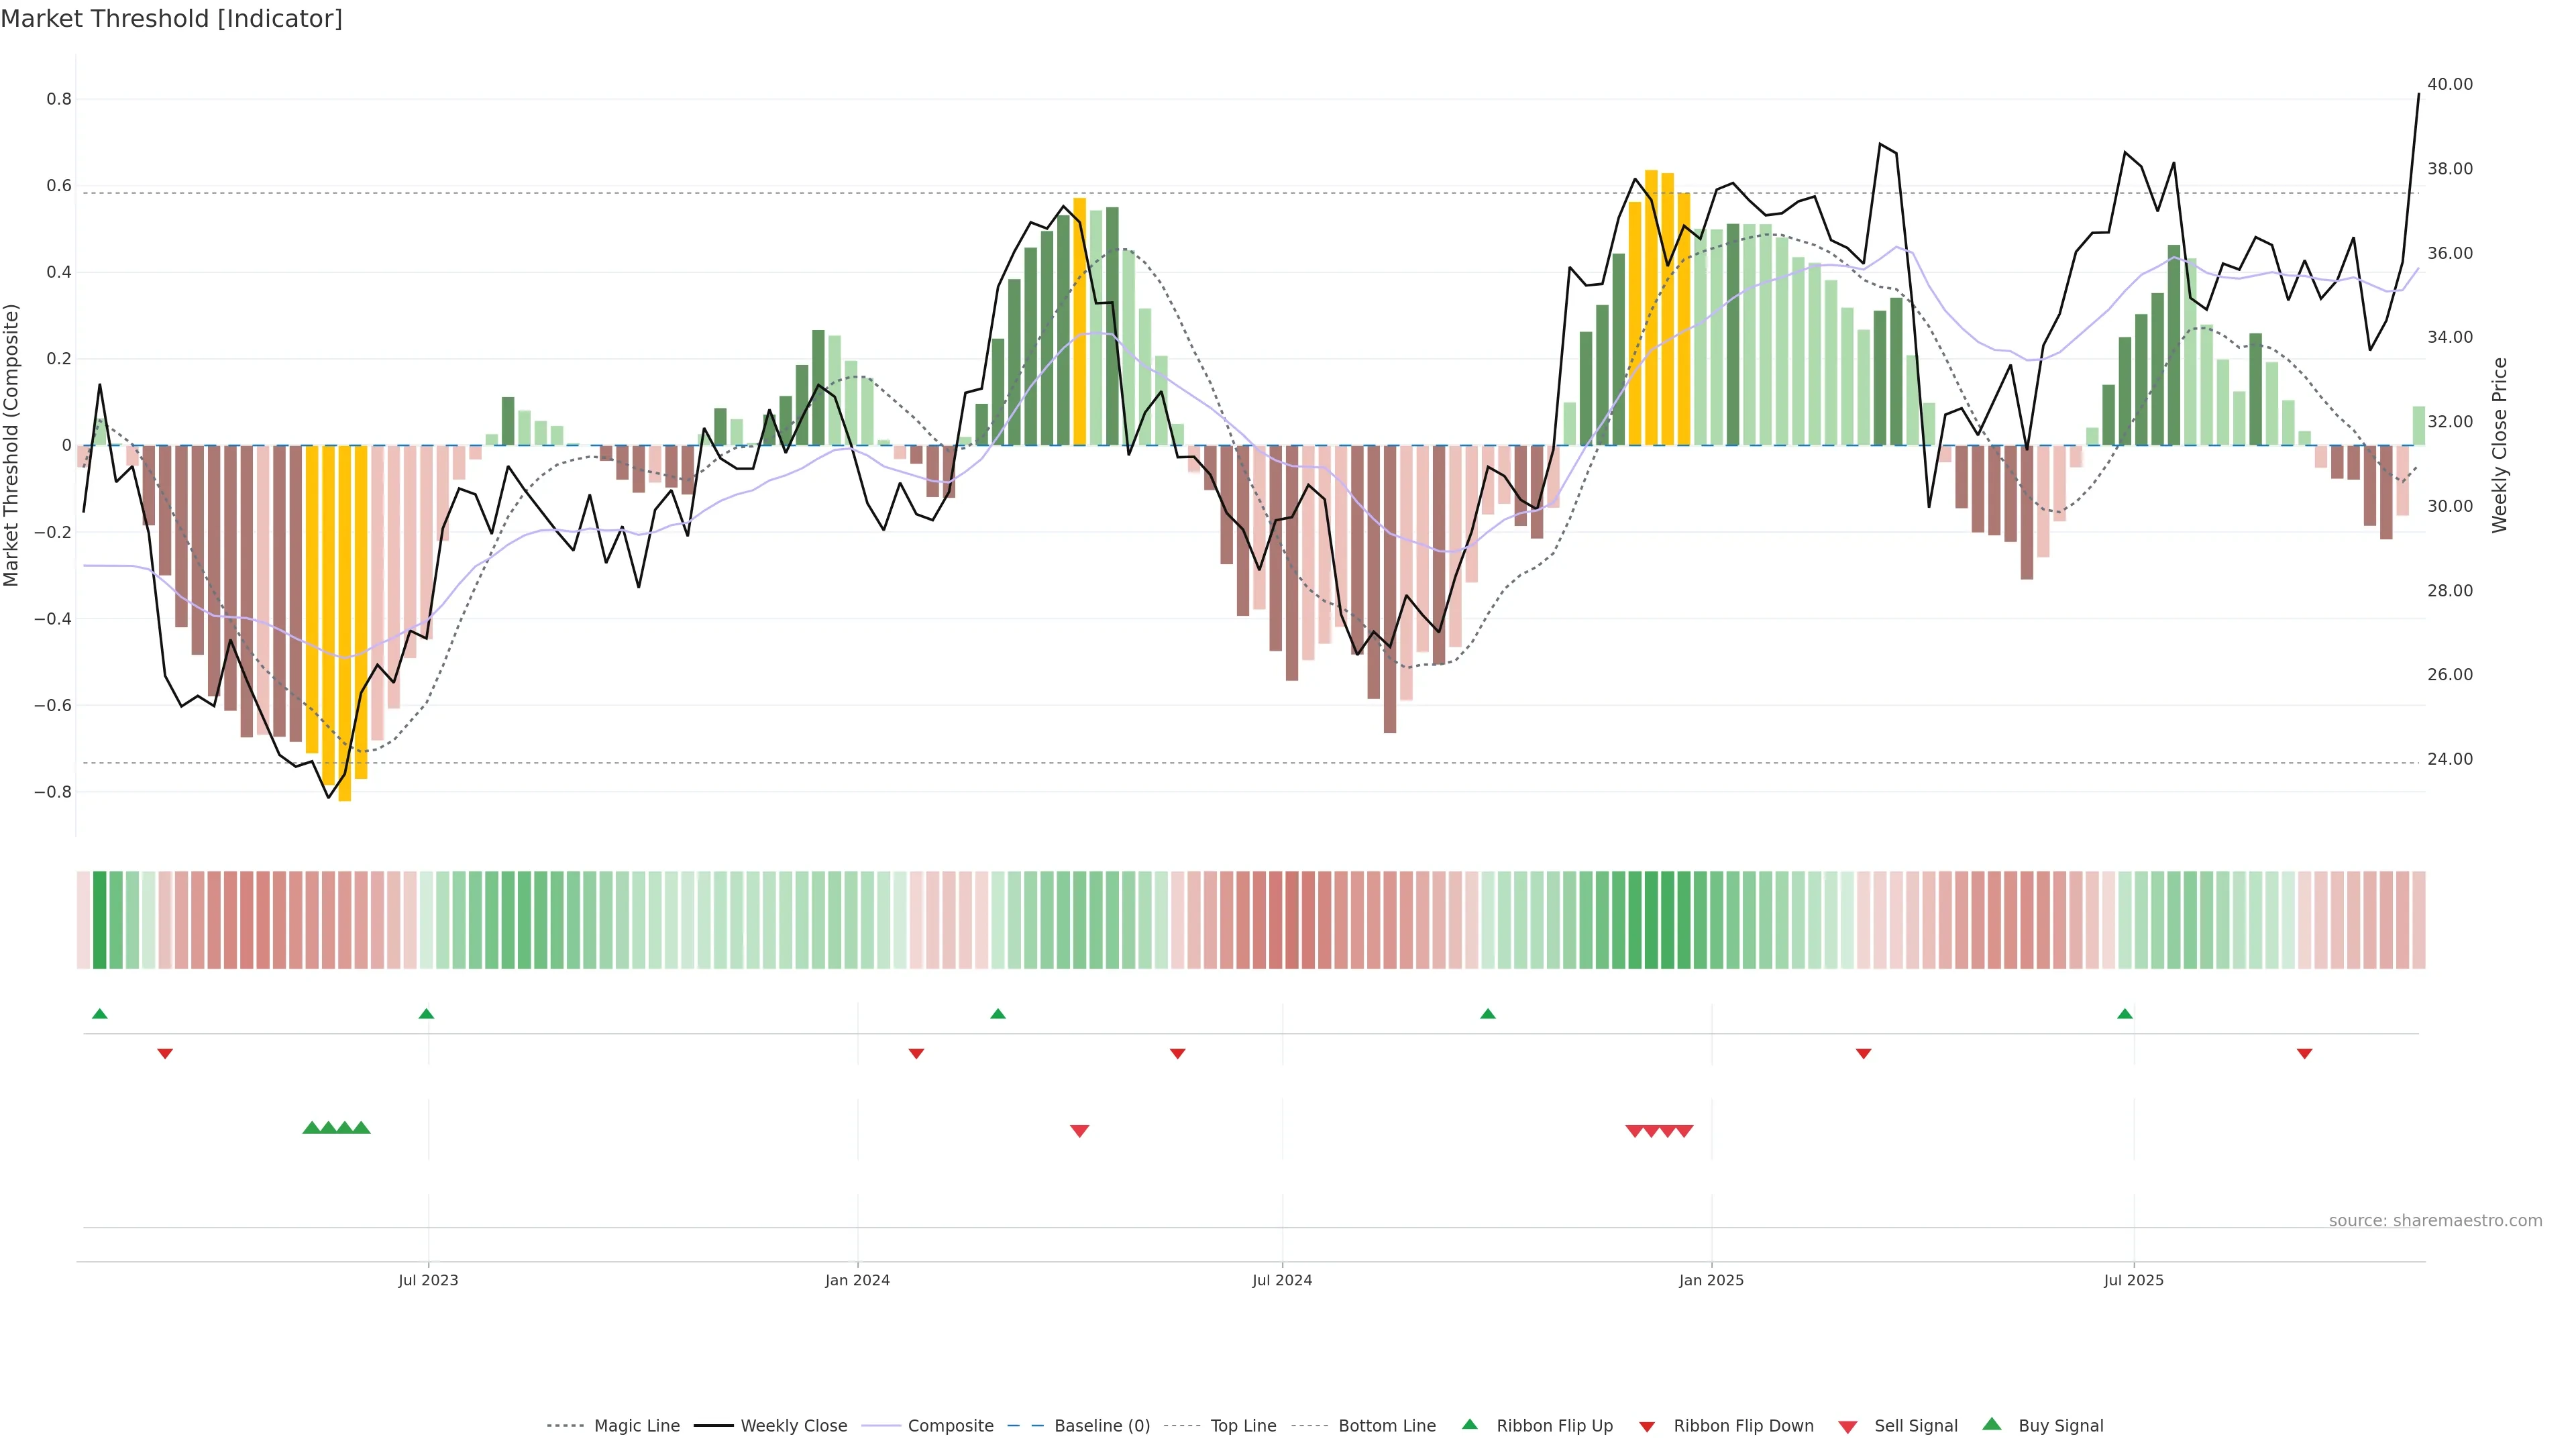This screenshot has height=1449, width=2576.
Task: Click the Ribbon Flip Down marker after Jan 2025
Action: (x=1863, y=1054)
